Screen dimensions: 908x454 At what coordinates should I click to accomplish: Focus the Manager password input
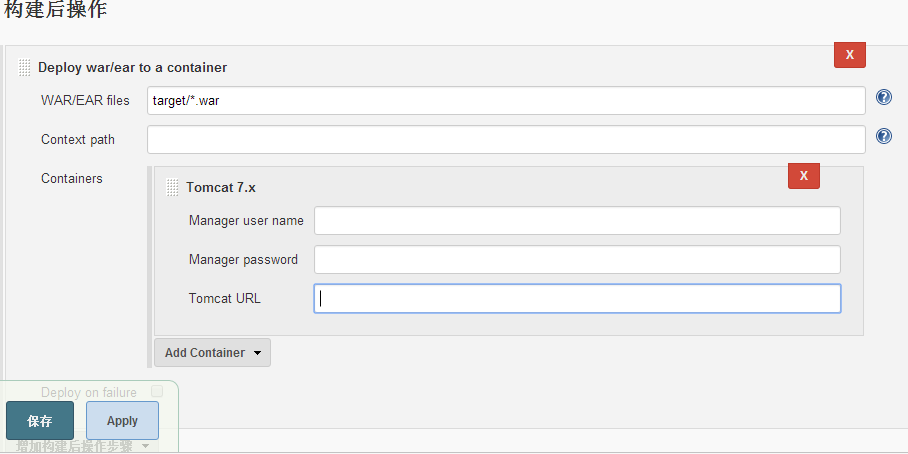577,259
